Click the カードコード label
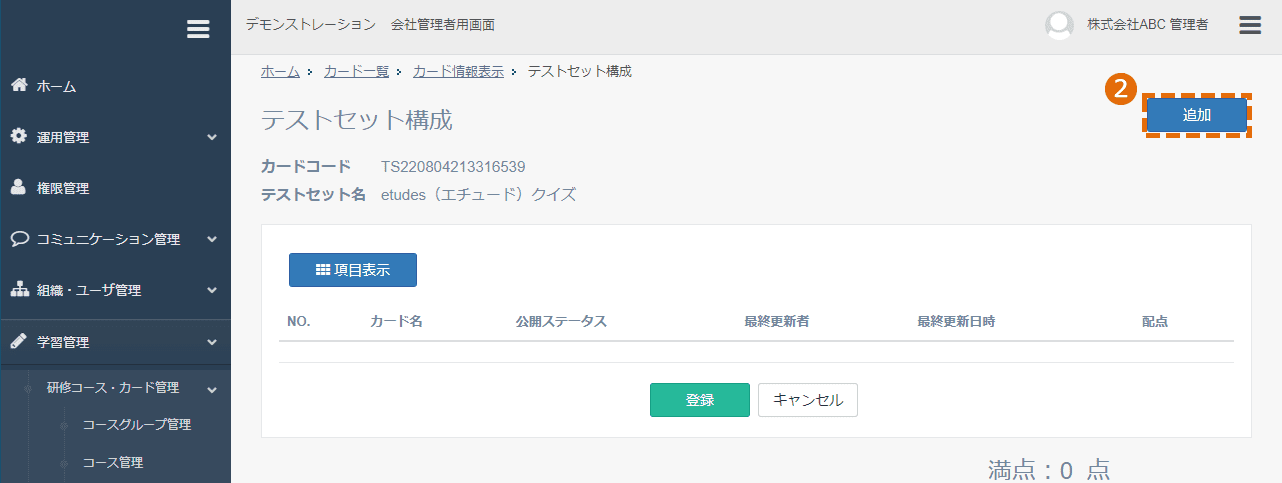This screenshot has height=483, width=1282. point(306,166)
